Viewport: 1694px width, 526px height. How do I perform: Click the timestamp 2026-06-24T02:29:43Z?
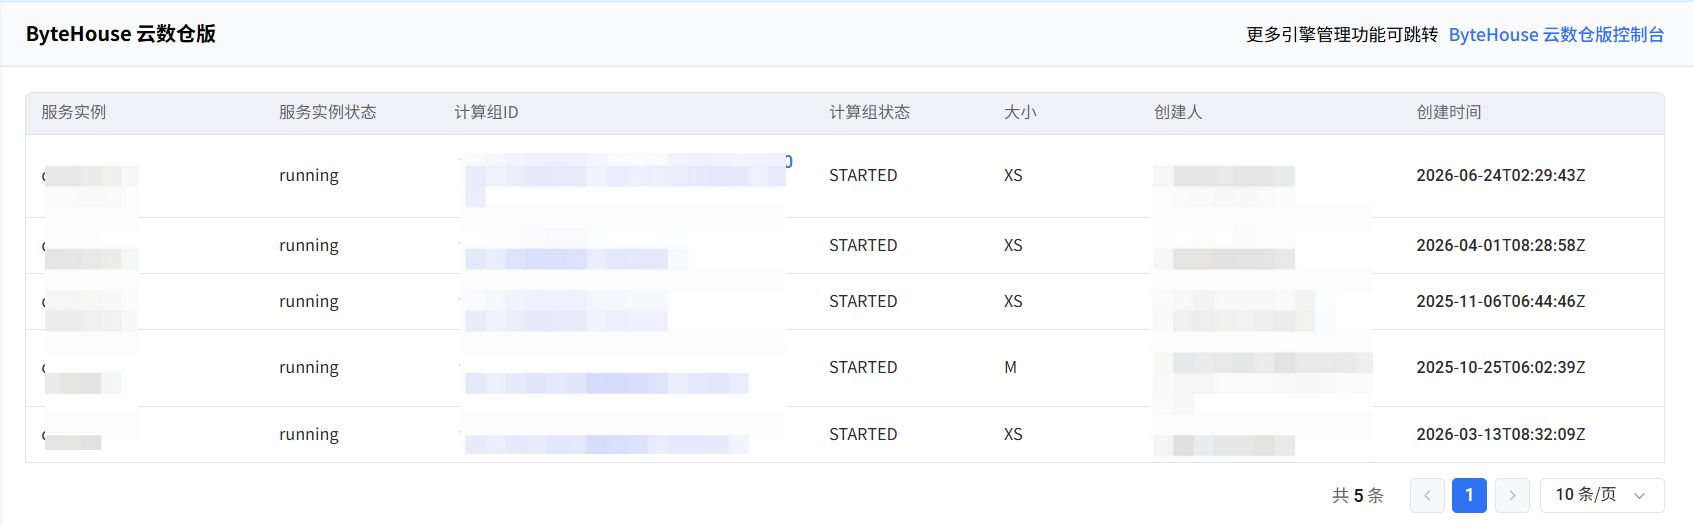[1500, 175]
